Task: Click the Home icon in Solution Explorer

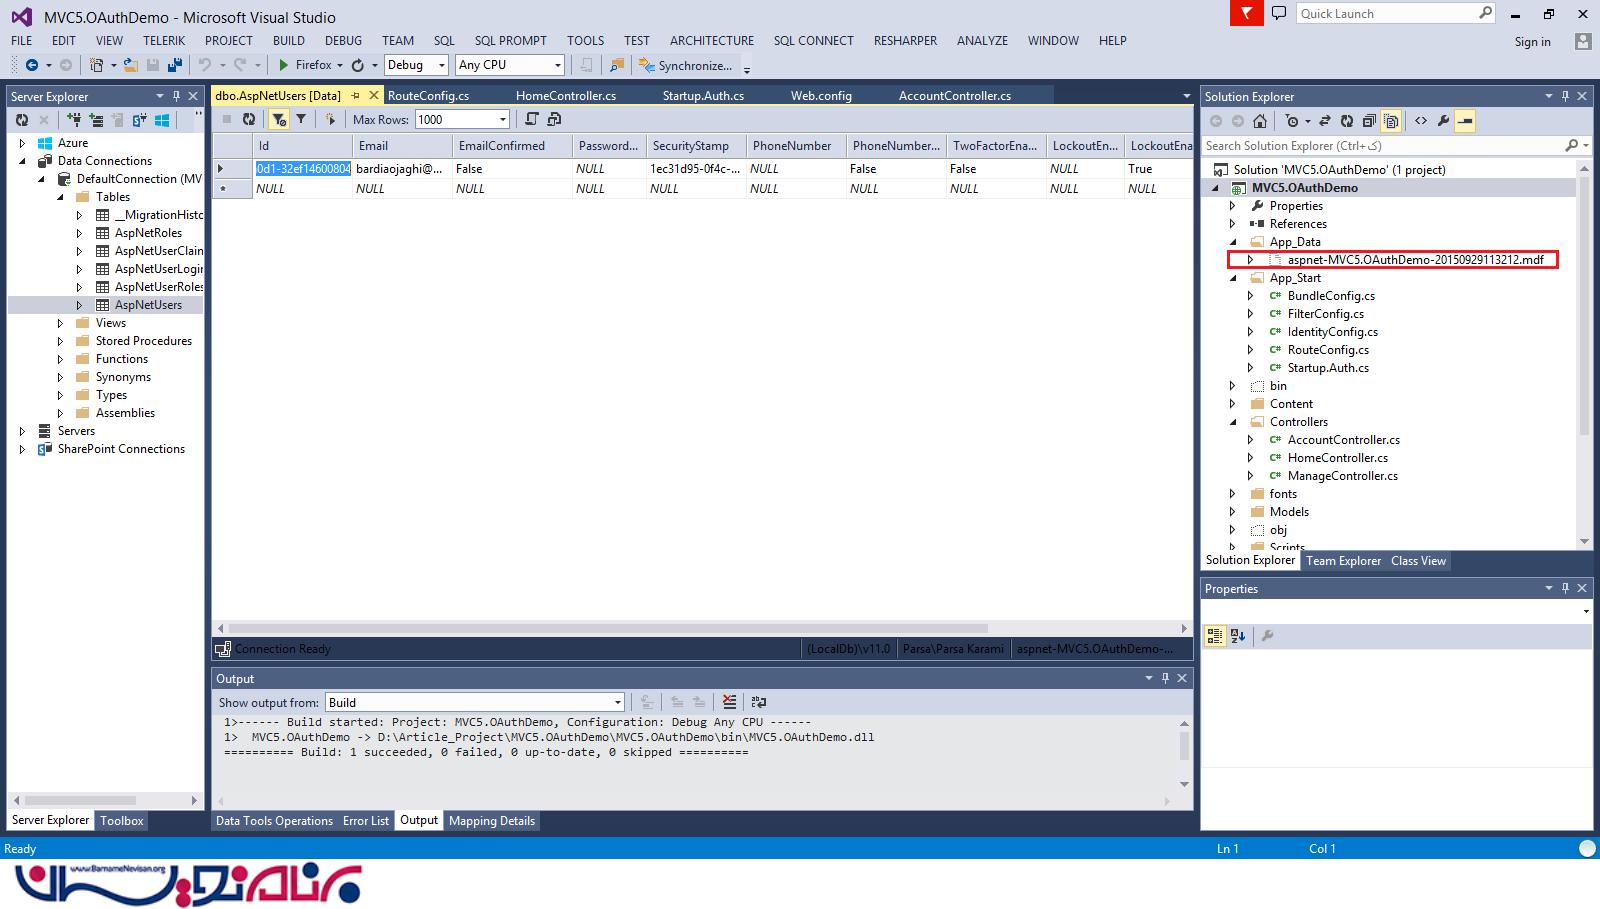Action: pos(1260,121)
